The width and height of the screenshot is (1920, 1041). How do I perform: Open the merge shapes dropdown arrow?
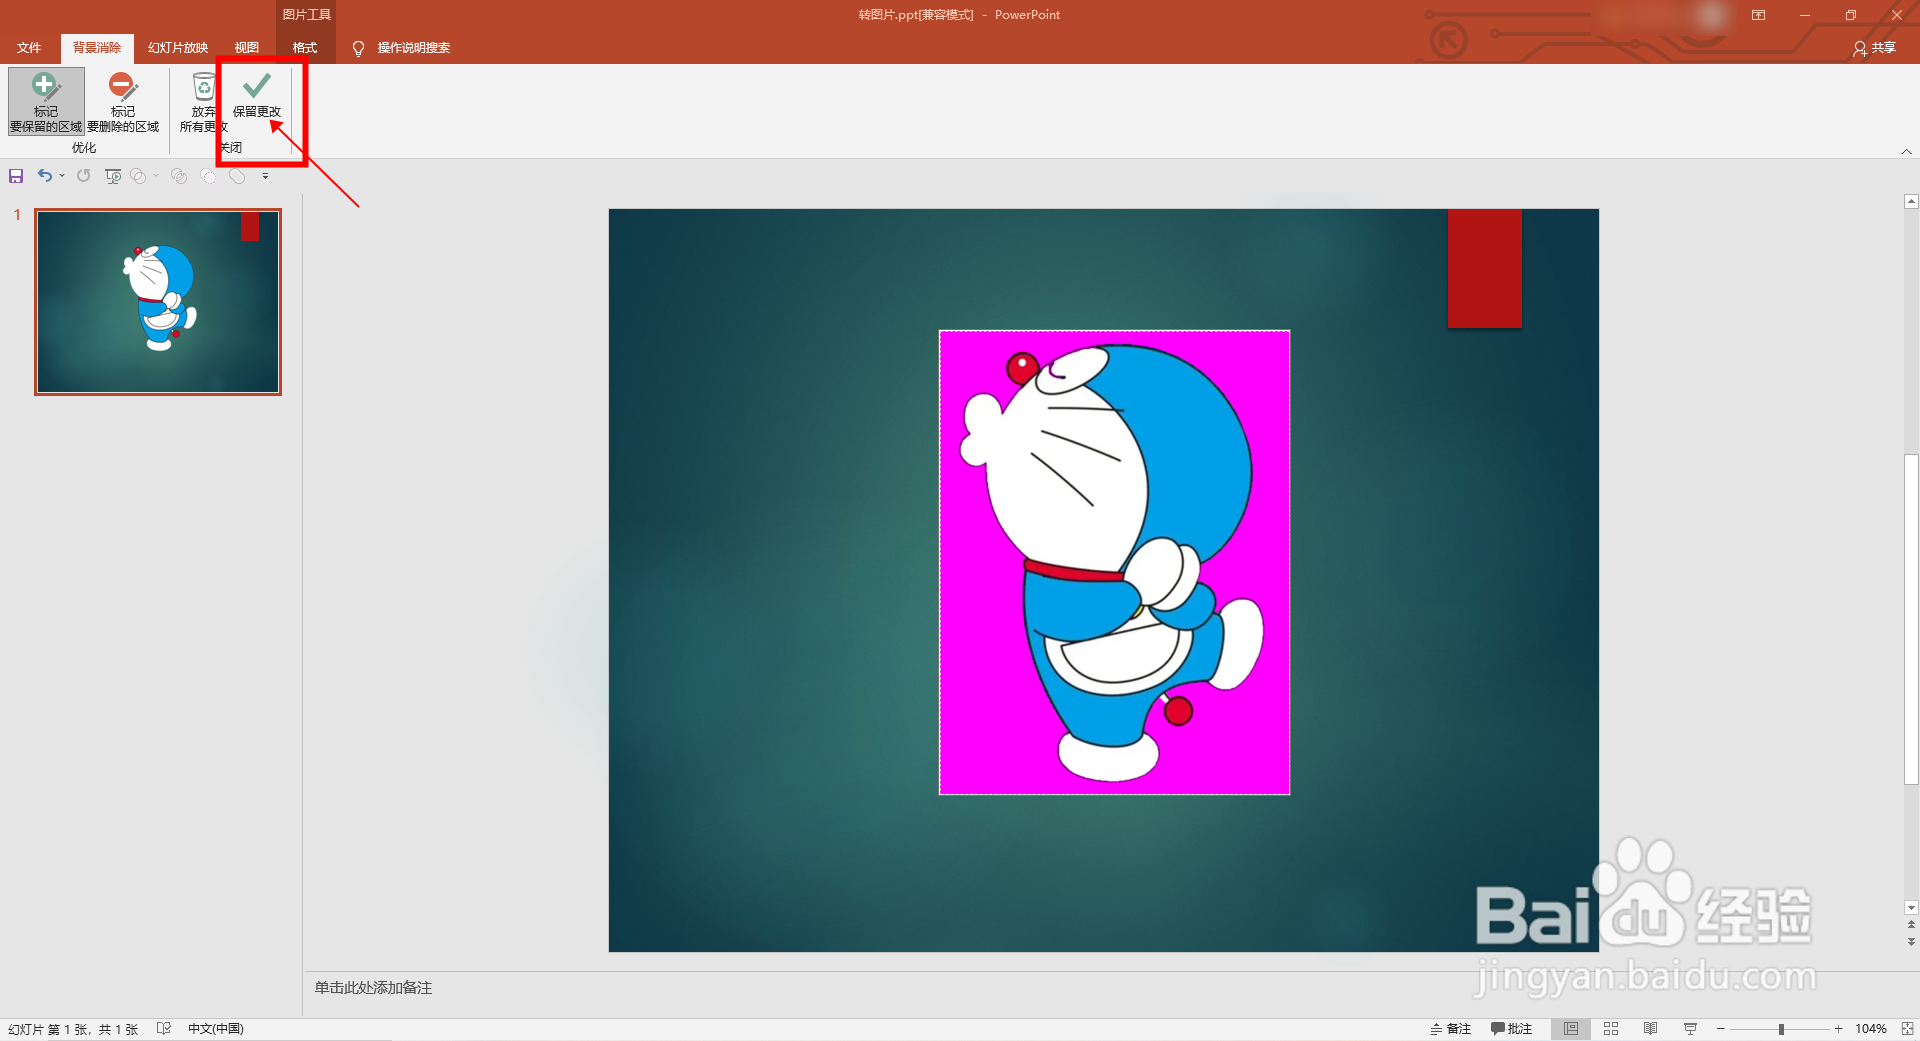156,176
